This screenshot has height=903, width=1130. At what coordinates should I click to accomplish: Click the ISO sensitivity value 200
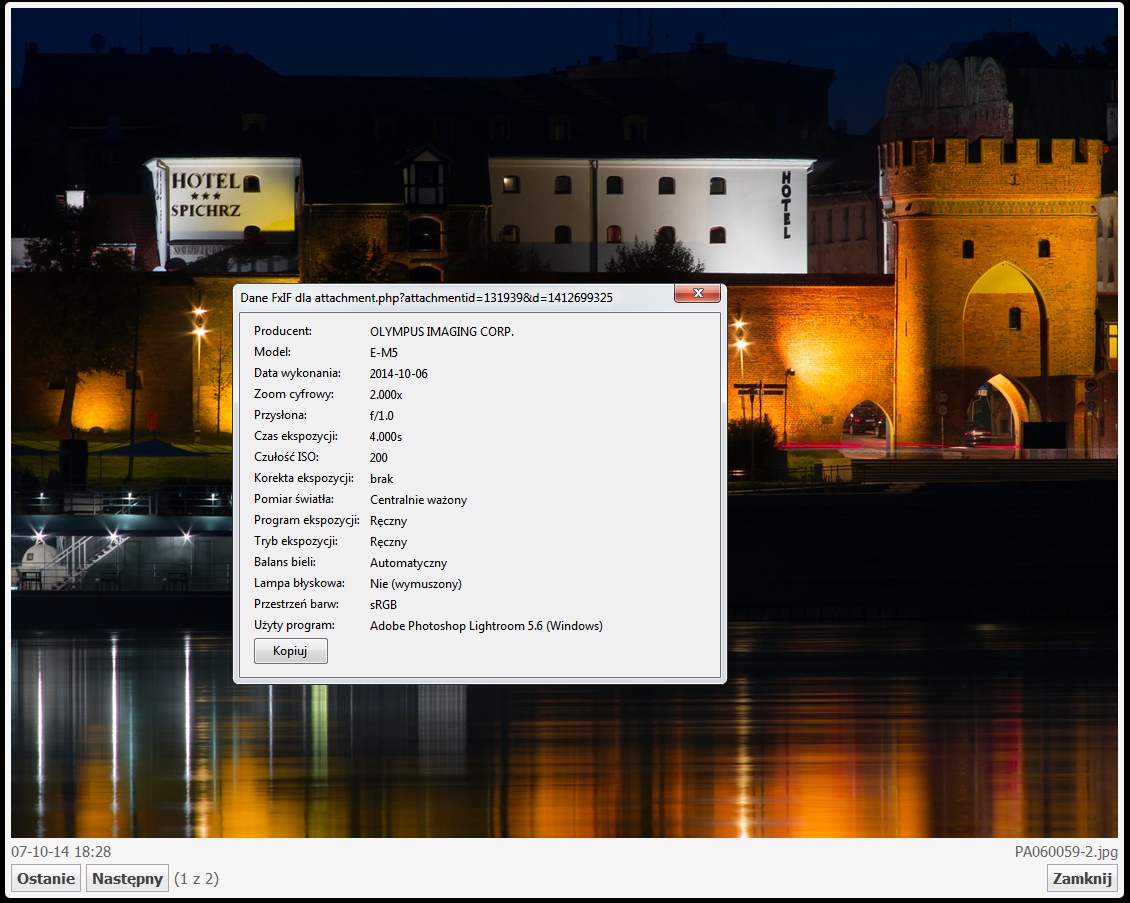click(x=379, y=457)
